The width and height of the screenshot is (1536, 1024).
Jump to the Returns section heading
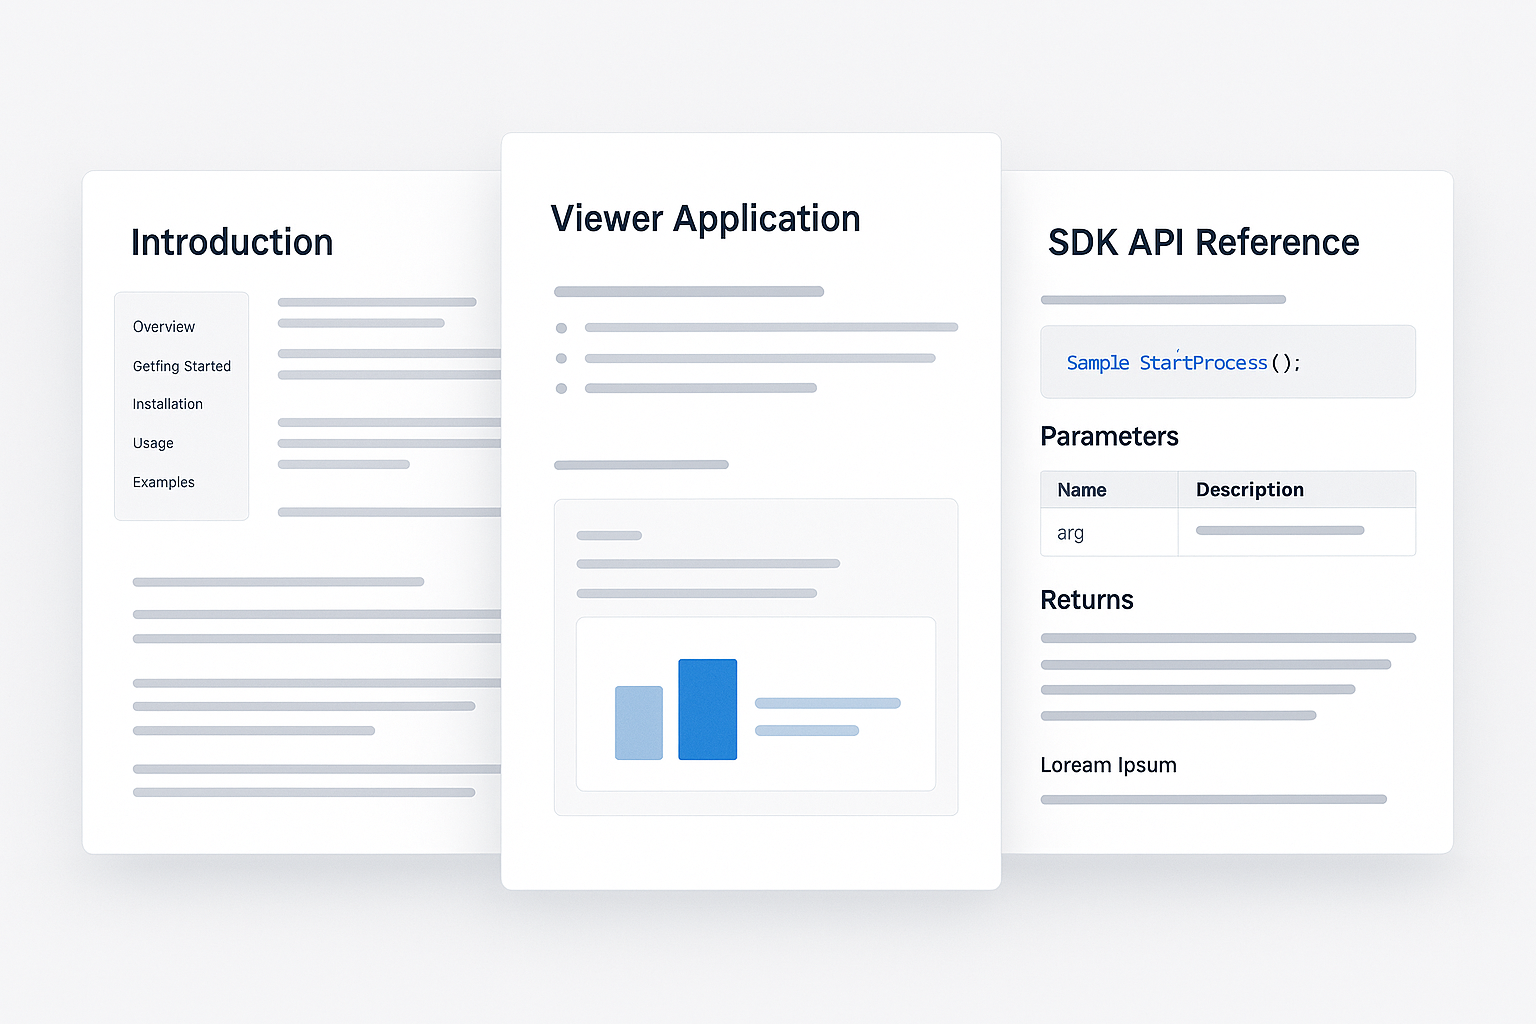coord(1087,600)
